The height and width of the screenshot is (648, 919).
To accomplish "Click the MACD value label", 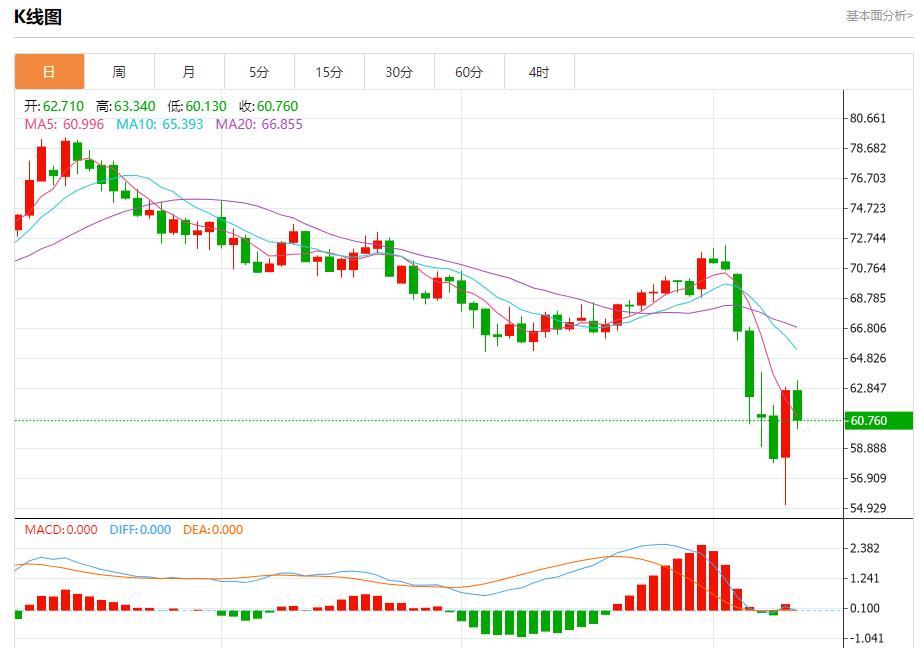I will click(61, 530).
